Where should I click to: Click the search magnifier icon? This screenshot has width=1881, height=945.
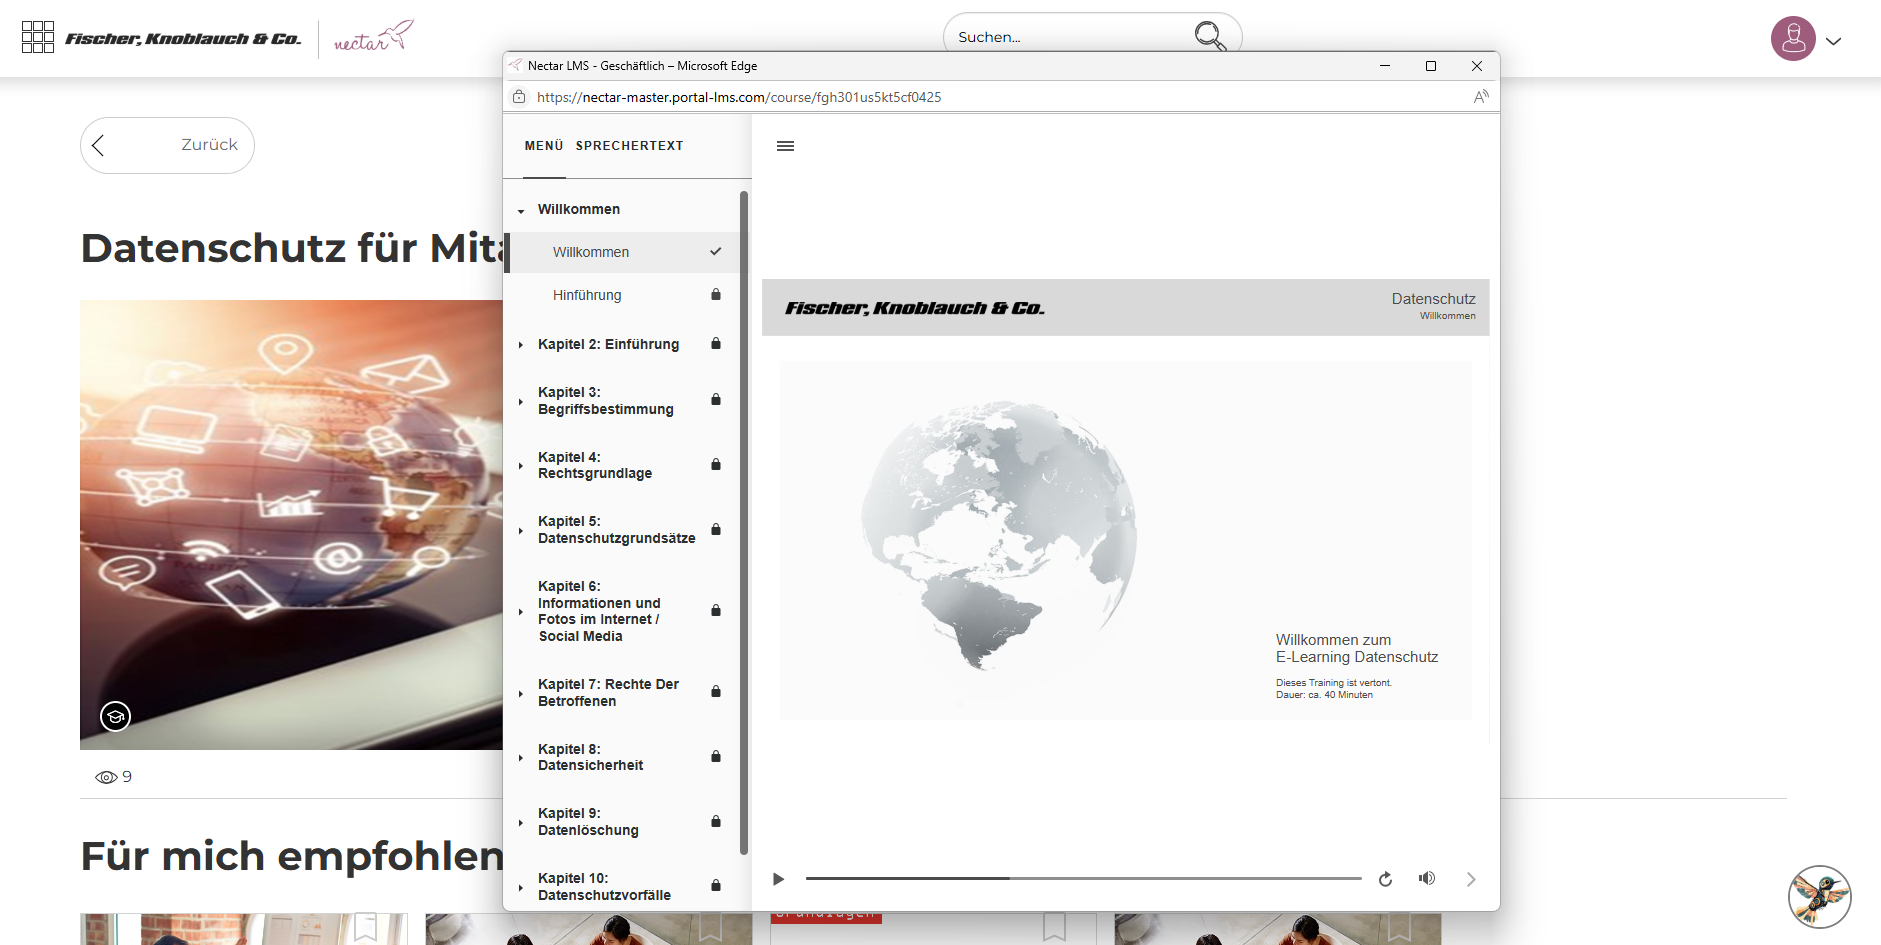[1209, 37]
